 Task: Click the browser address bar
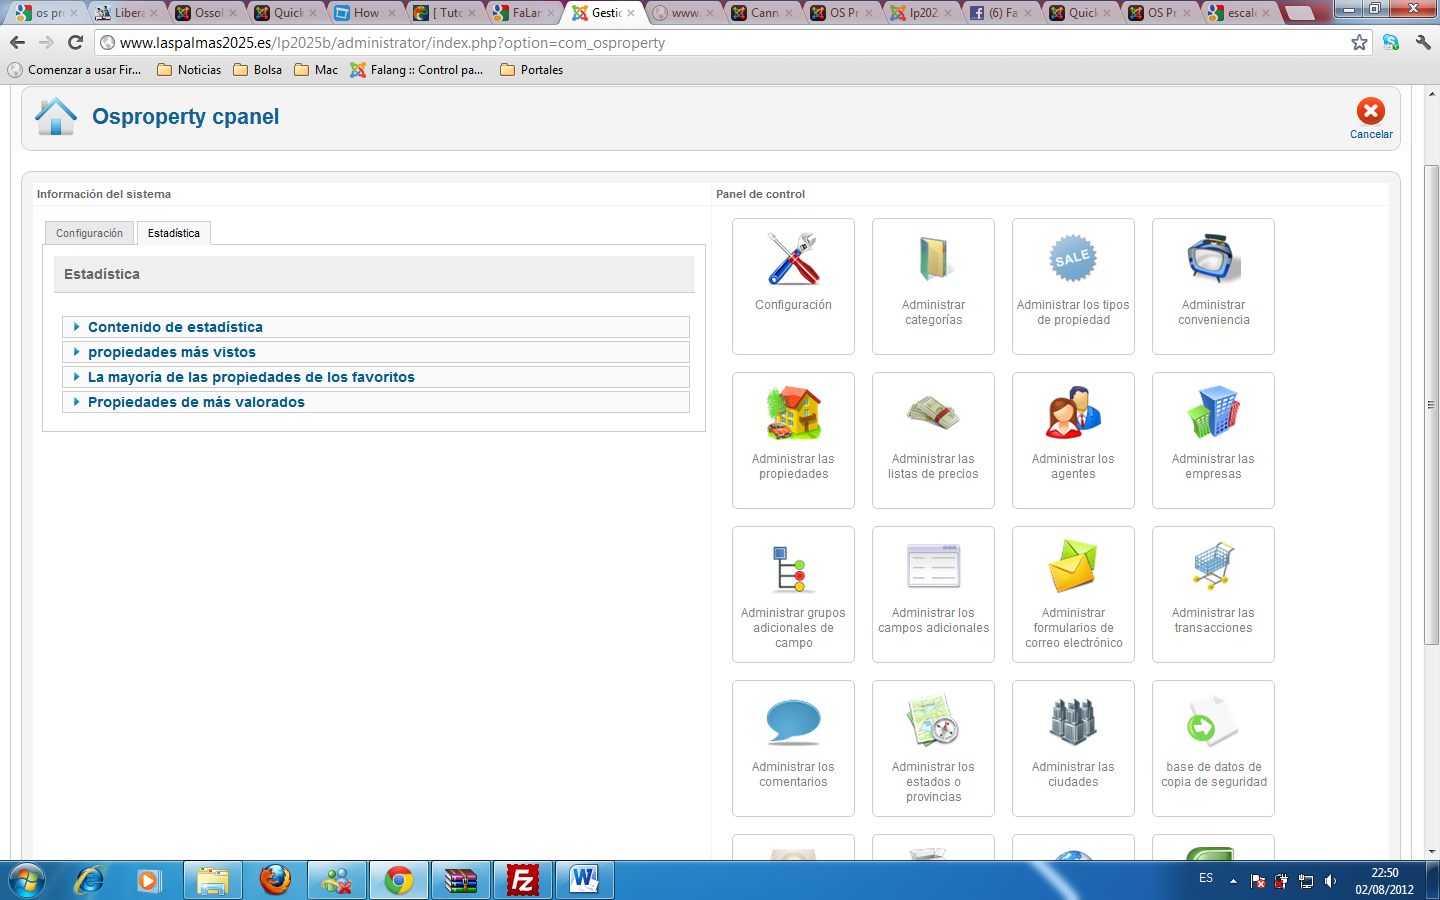point(700,43)
